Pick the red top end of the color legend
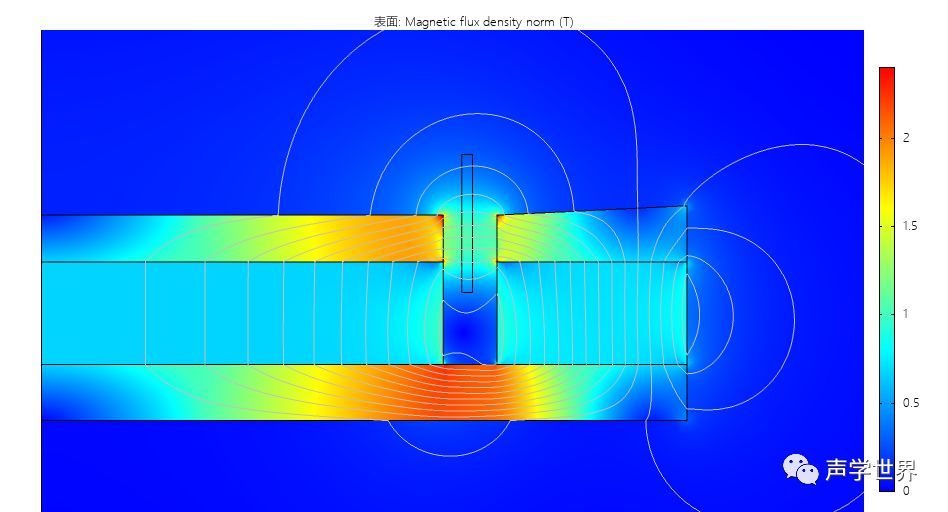The image size is (948, 512). 886,74
